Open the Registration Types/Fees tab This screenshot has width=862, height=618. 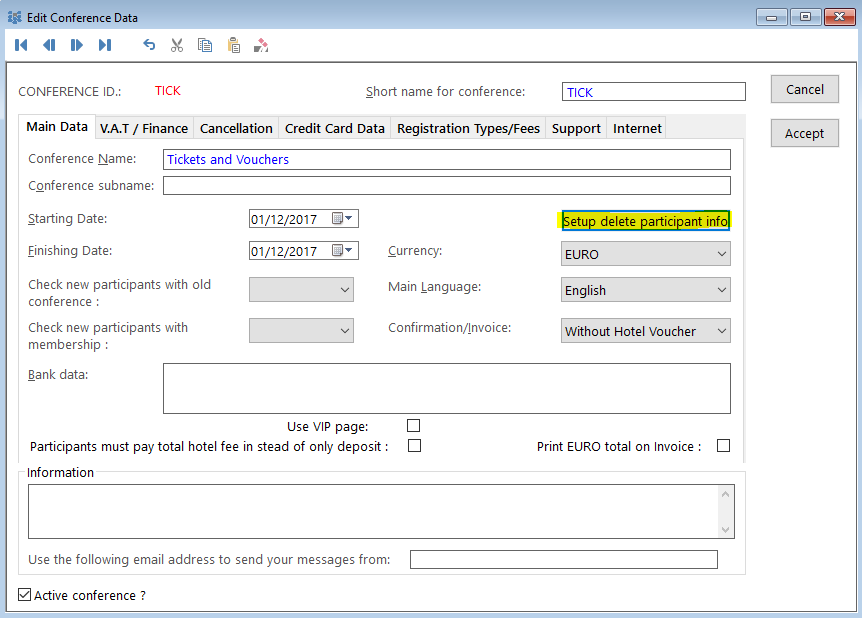point(468,128)
